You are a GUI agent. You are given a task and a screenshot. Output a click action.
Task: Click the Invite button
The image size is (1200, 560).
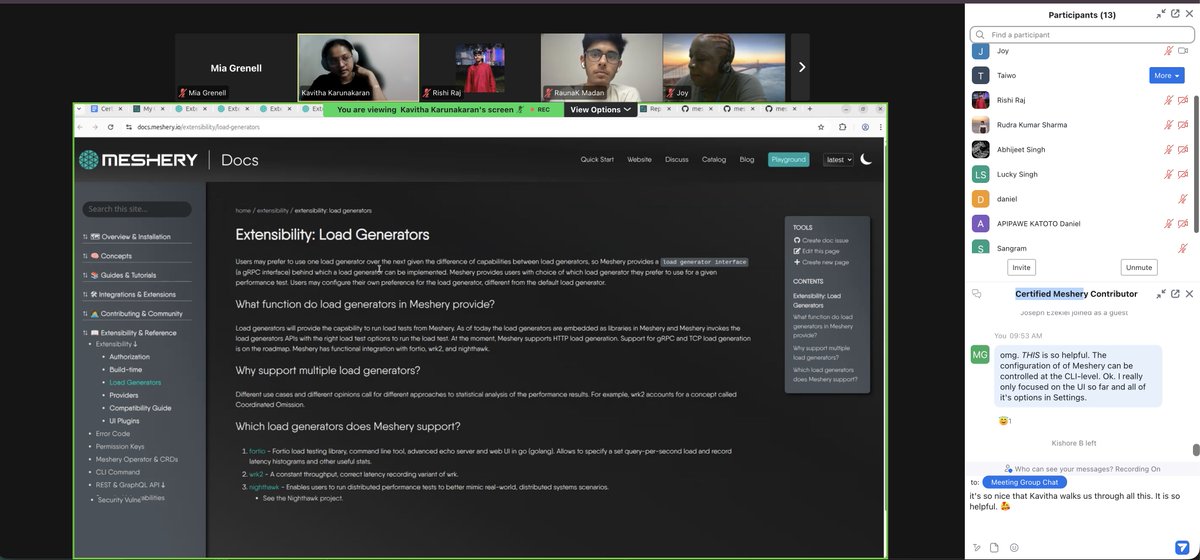click(x=1021, y=267)
